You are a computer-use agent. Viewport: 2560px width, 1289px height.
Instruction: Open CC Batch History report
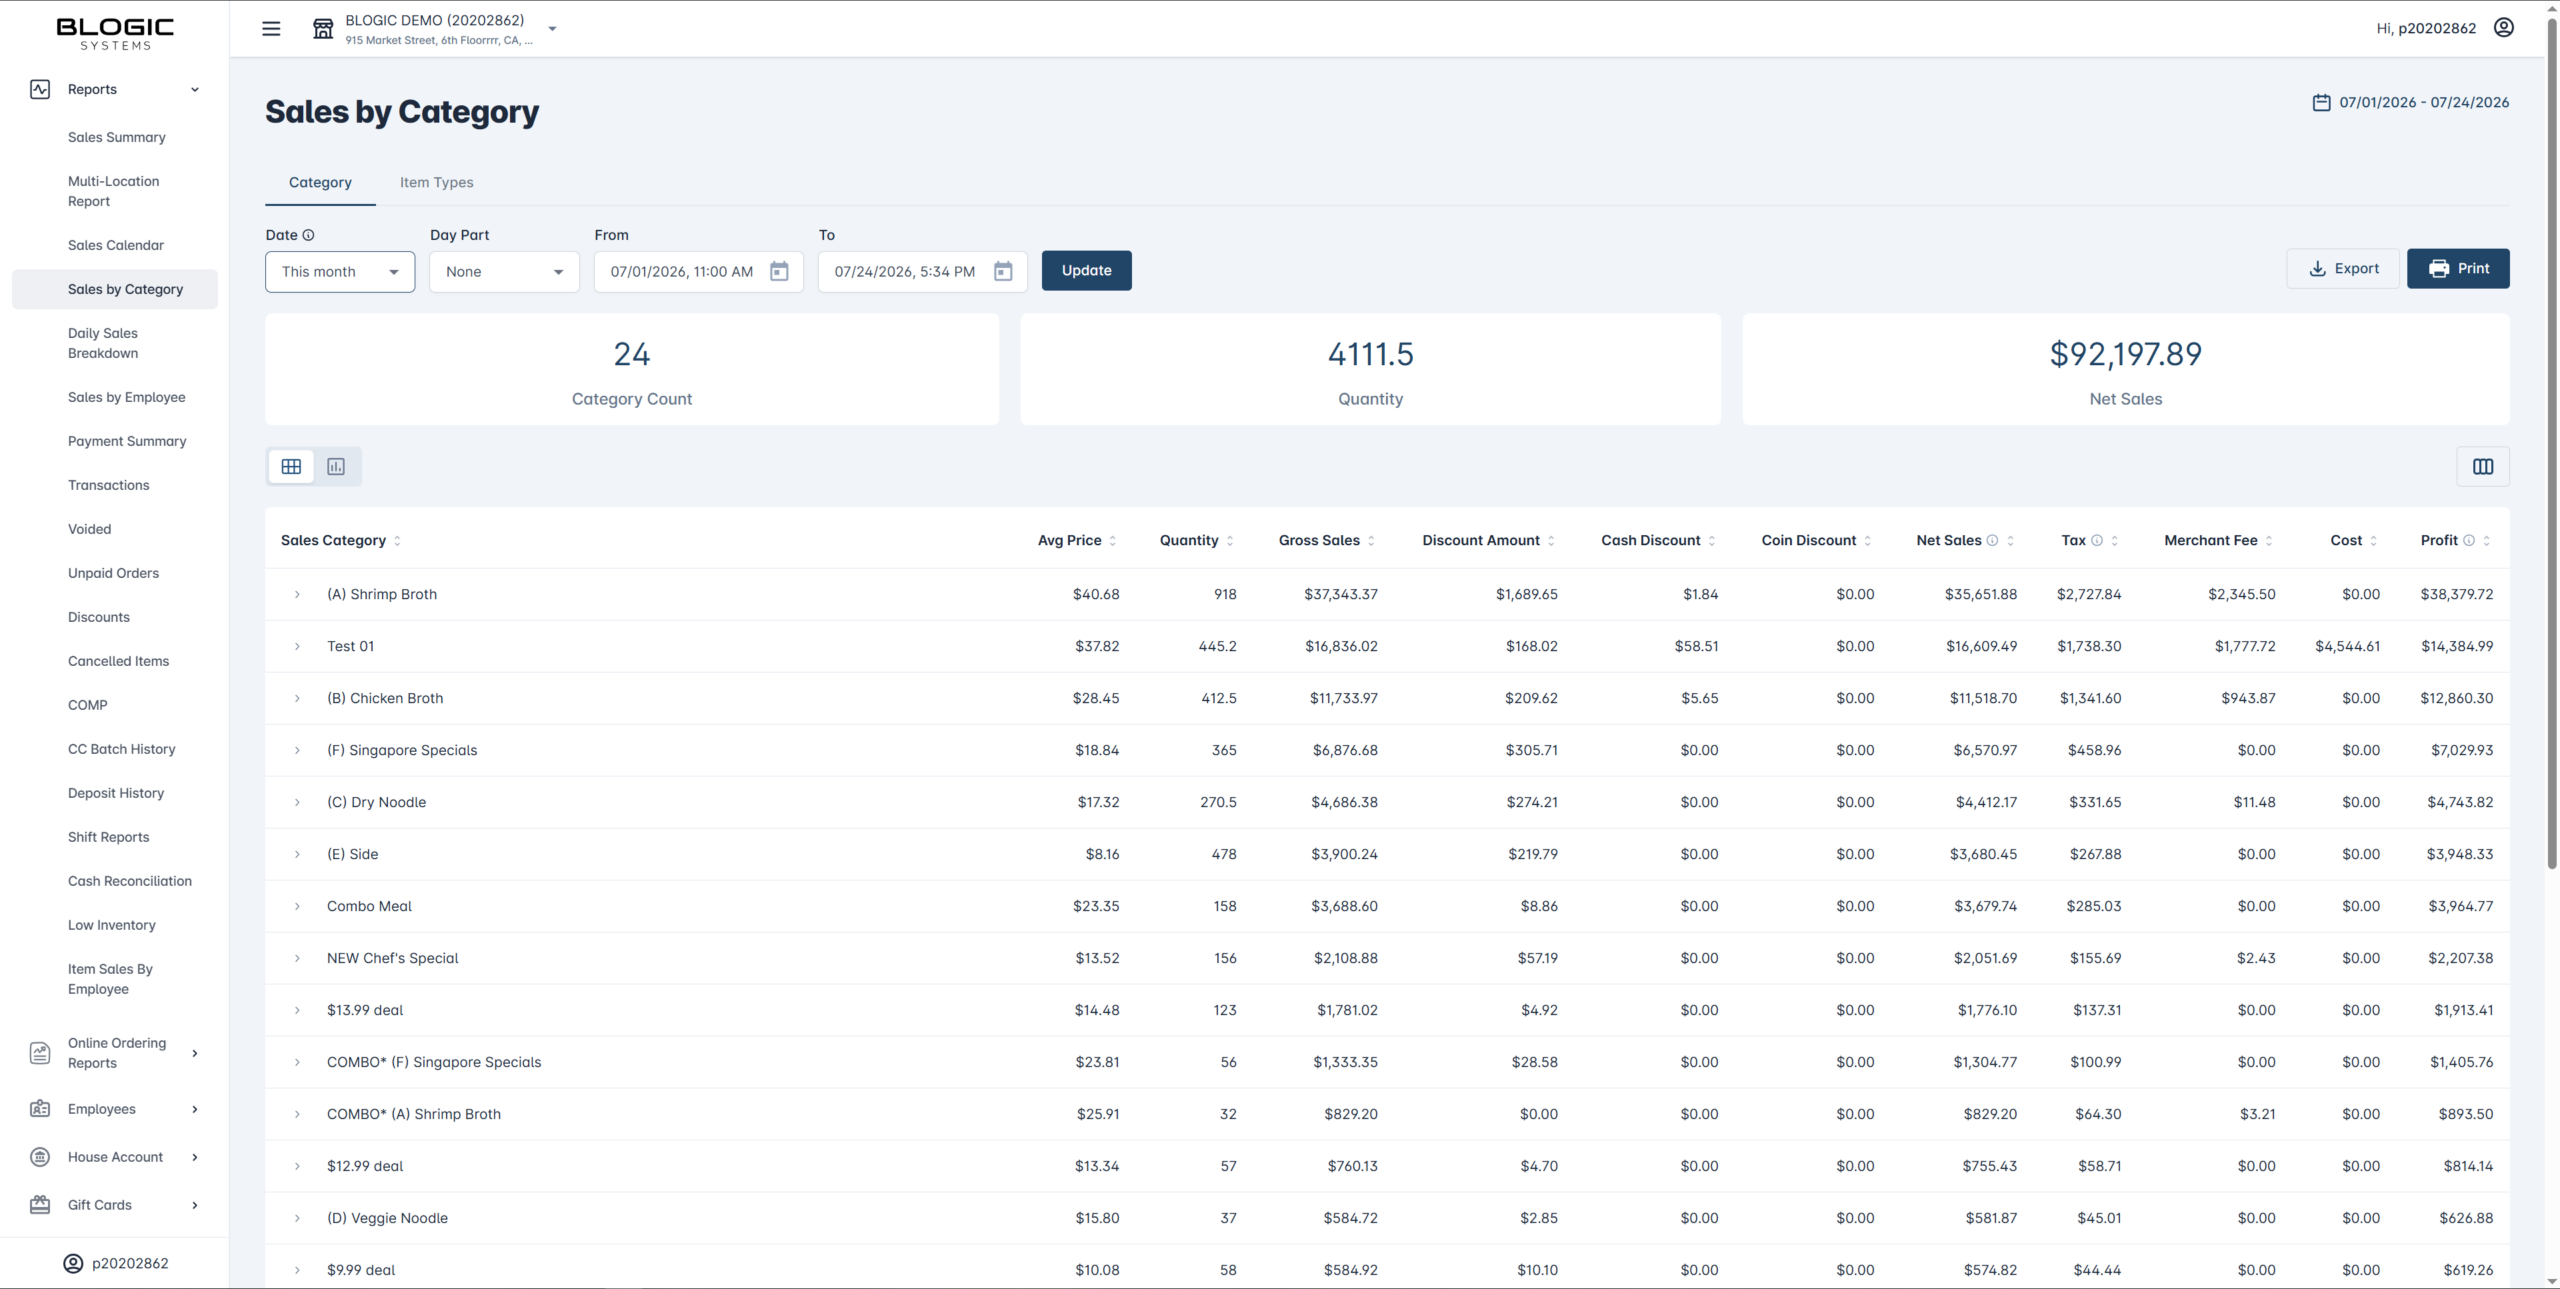pos(122,749)
